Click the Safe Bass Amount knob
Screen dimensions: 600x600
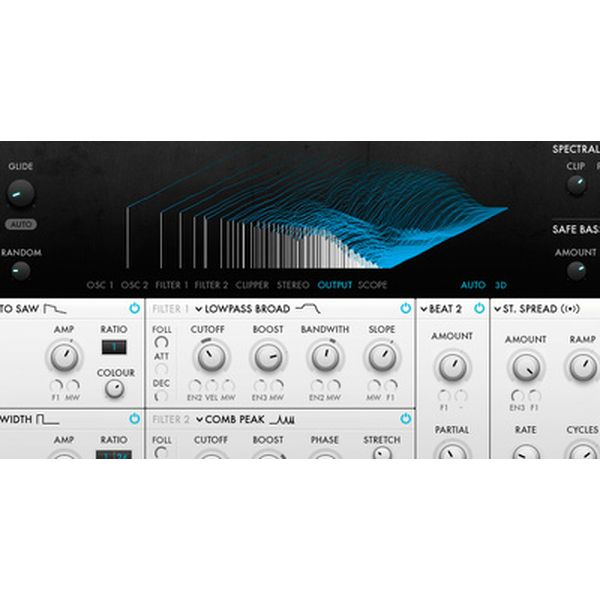(x=576, y=270)
